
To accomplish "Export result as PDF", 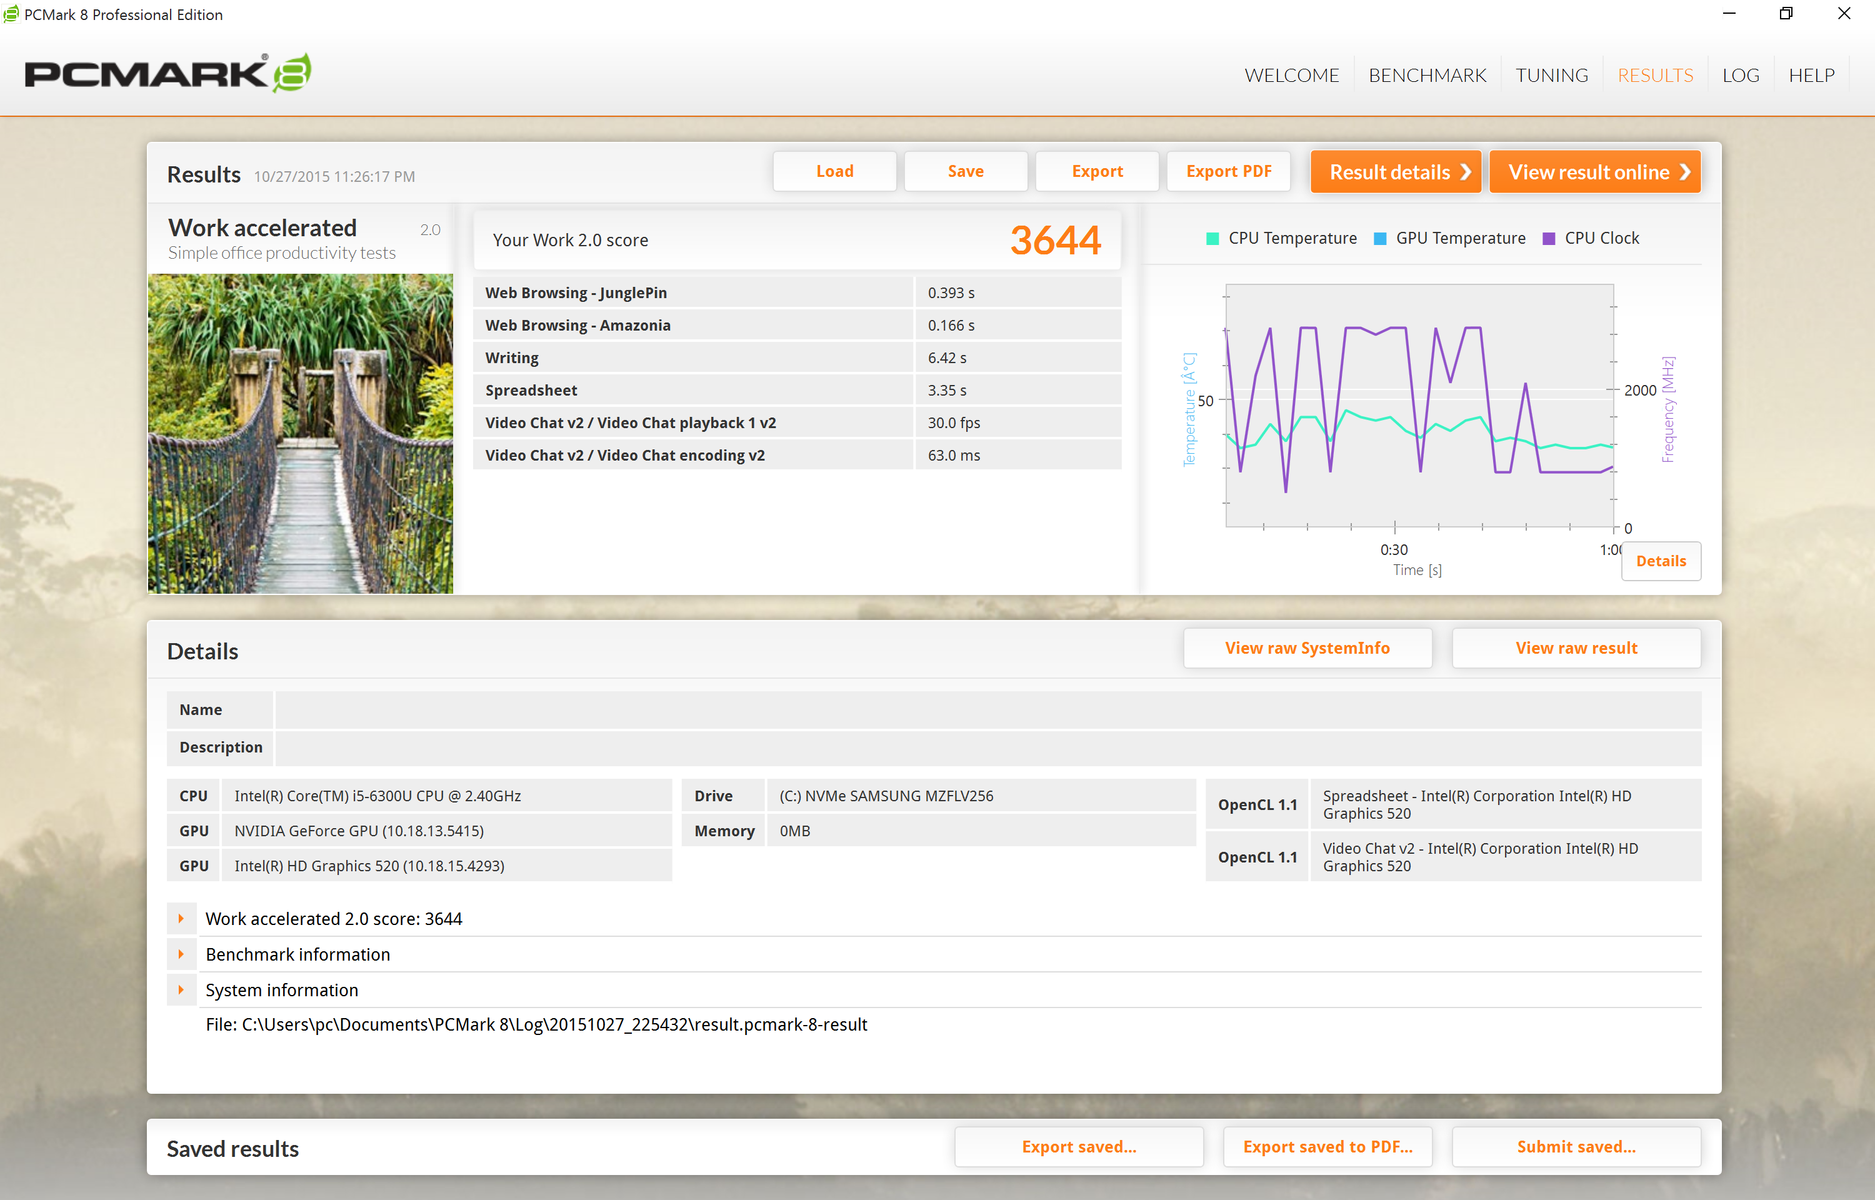I will point(1229,171).
